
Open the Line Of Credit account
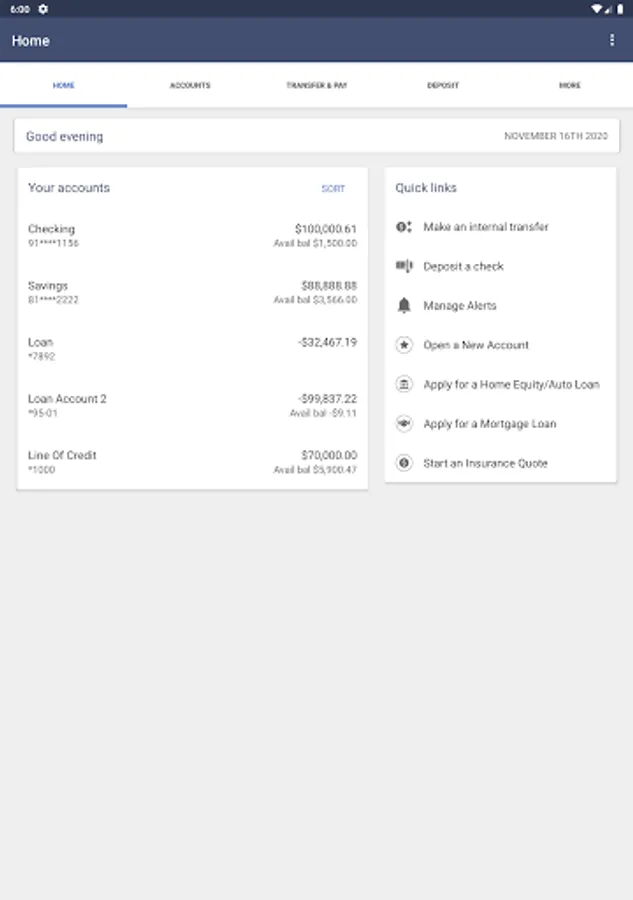tap(192, 462)
